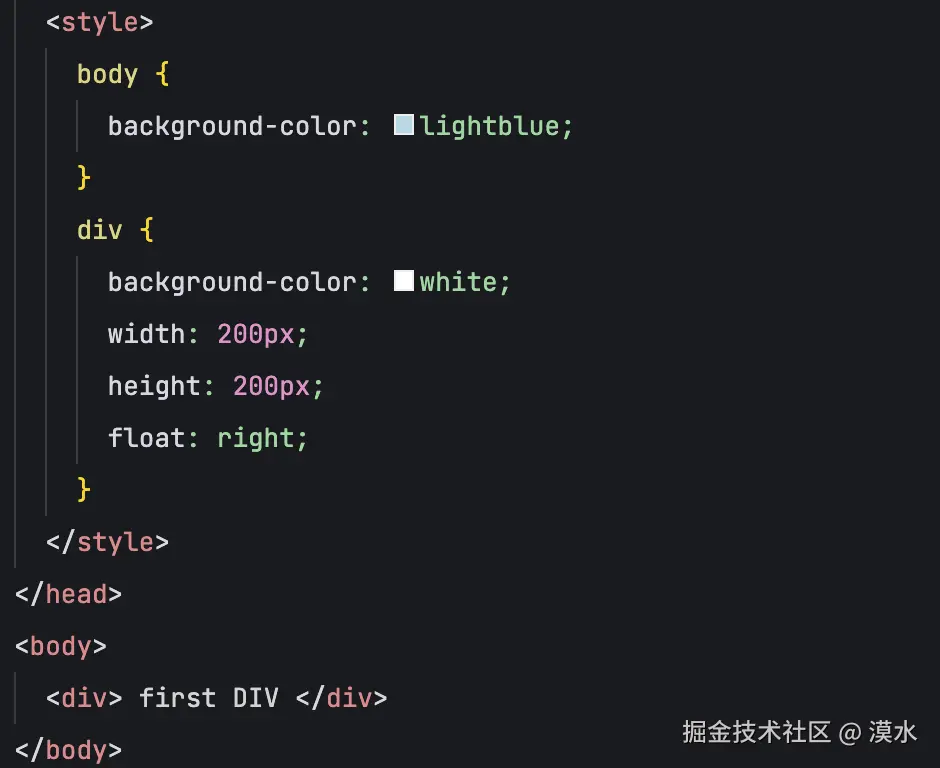
Task: Click the closing brace of body rule
Action: [x=84, y=177]
